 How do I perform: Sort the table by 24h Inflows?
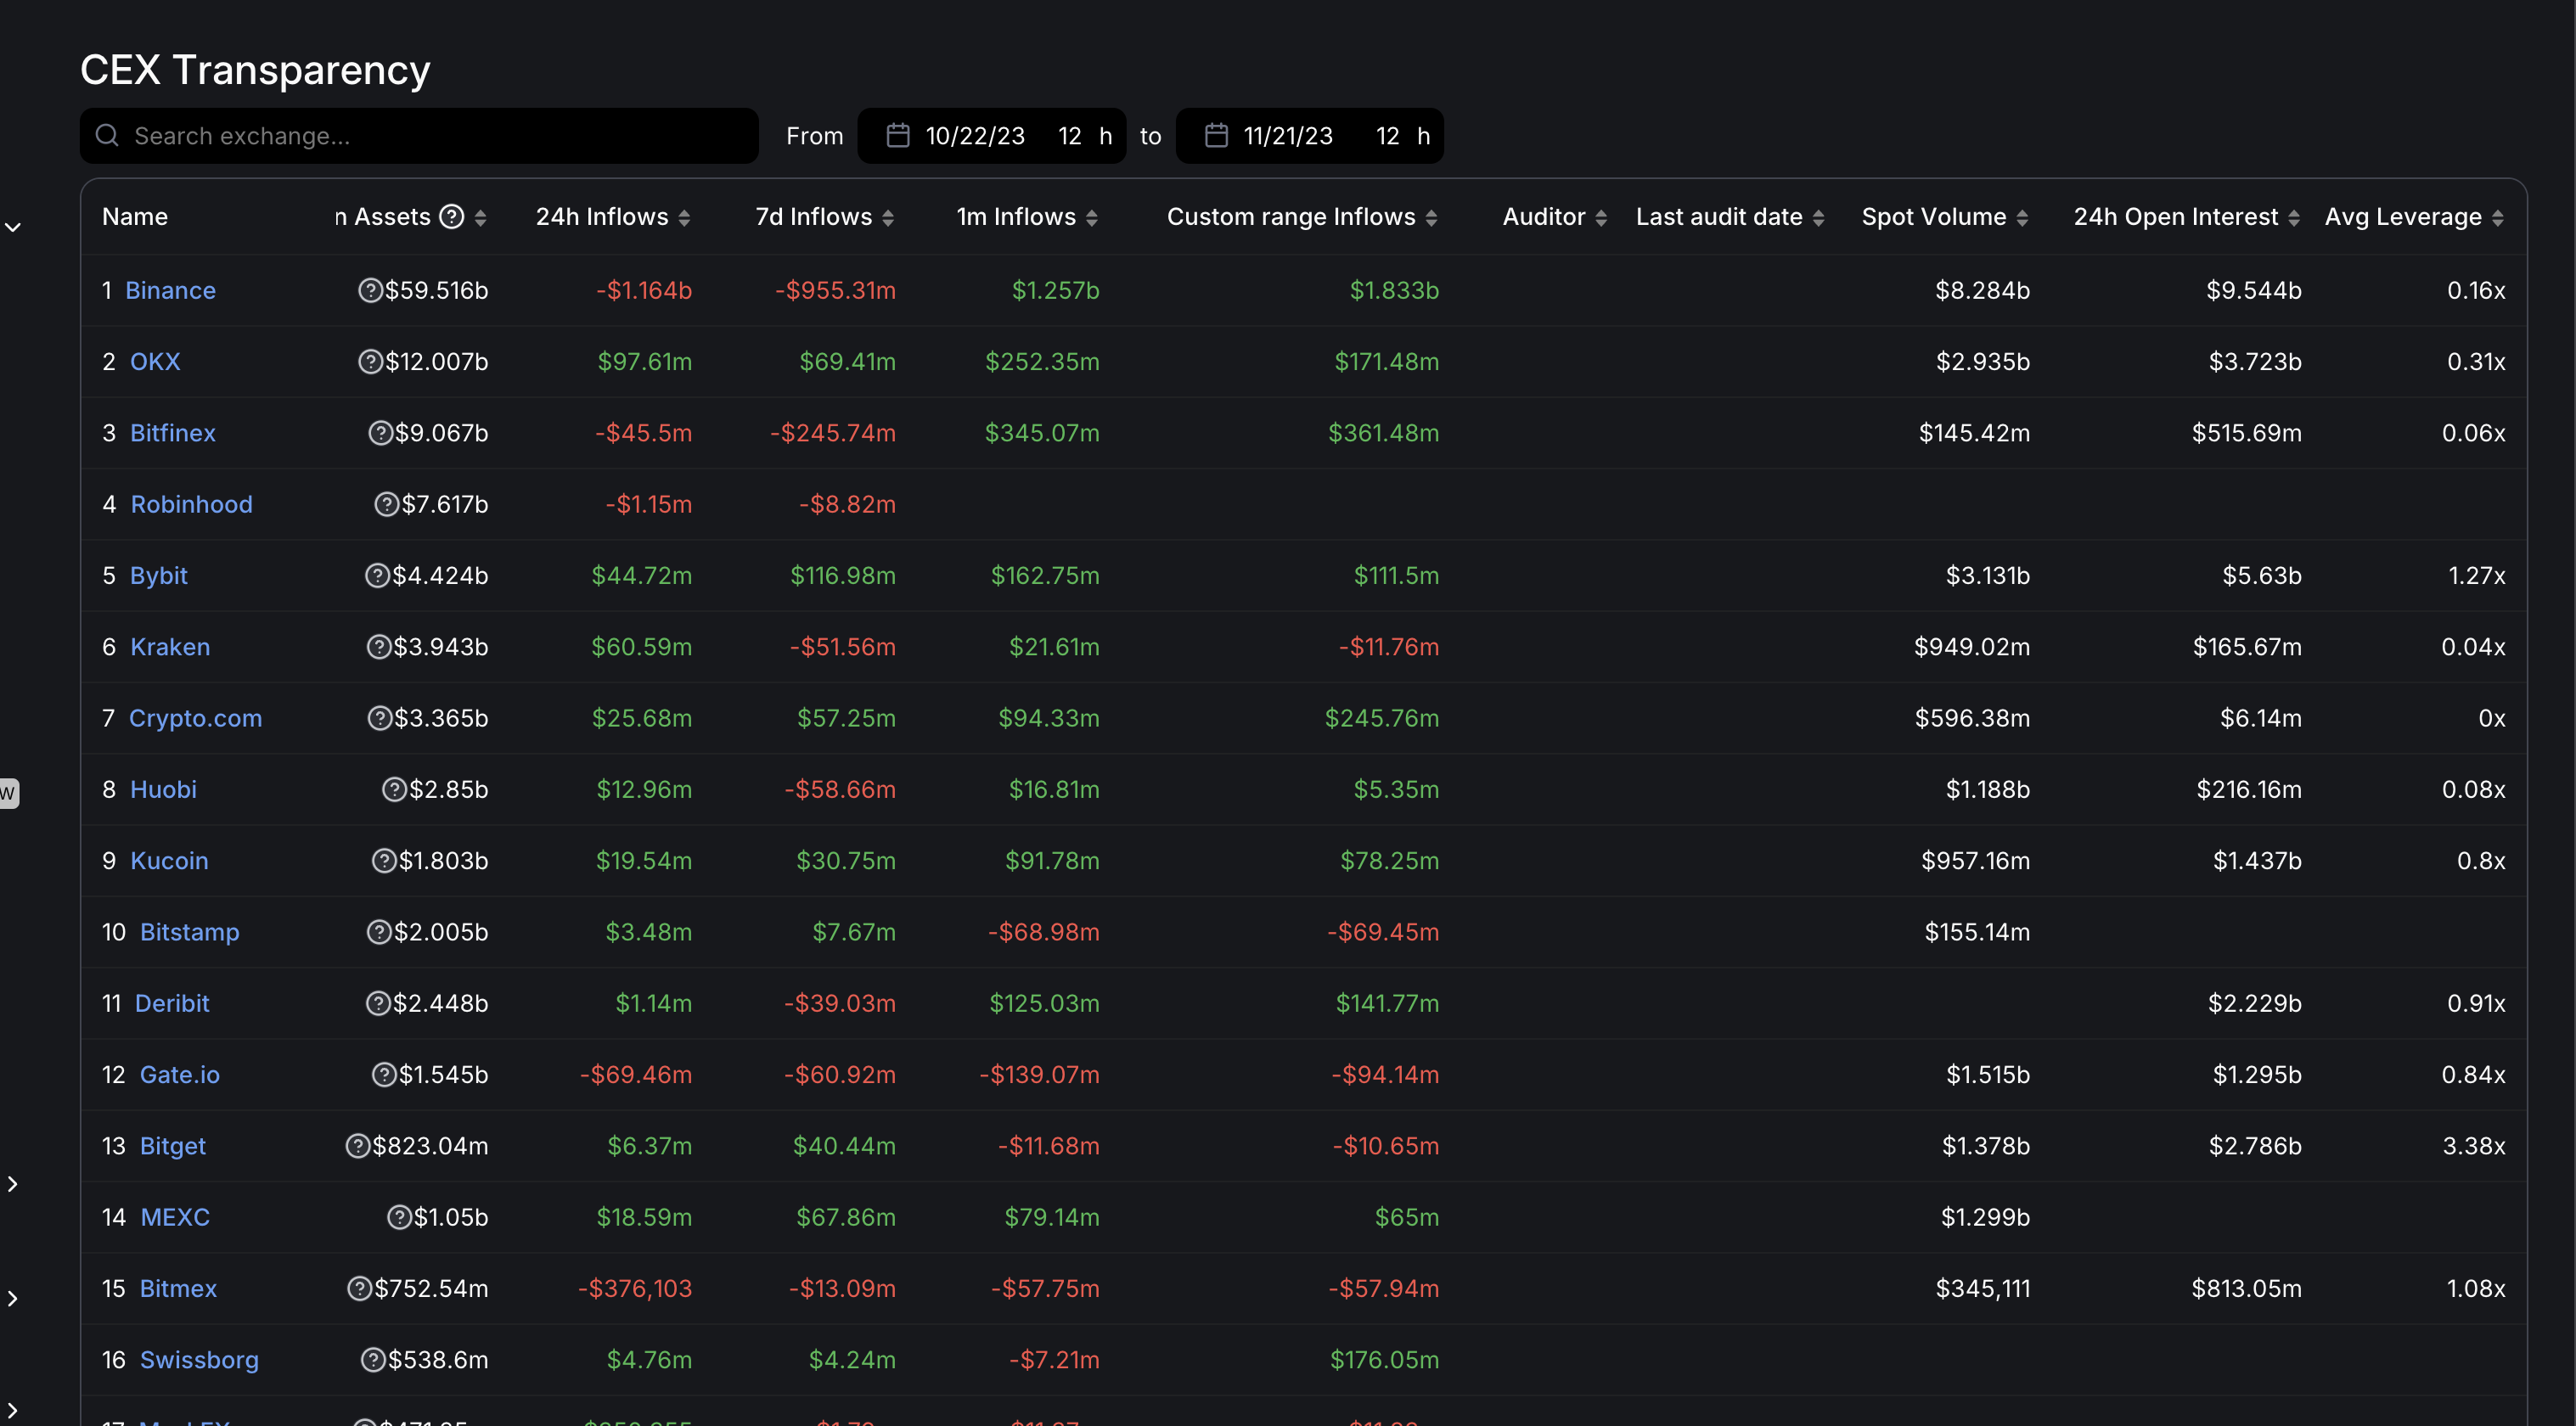click(685, 216)
